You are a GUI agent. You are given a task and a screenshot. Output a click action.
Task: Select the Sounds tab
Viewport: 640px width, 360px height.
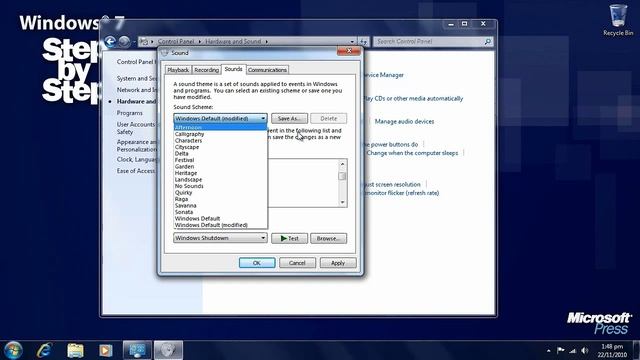(233, 69)
